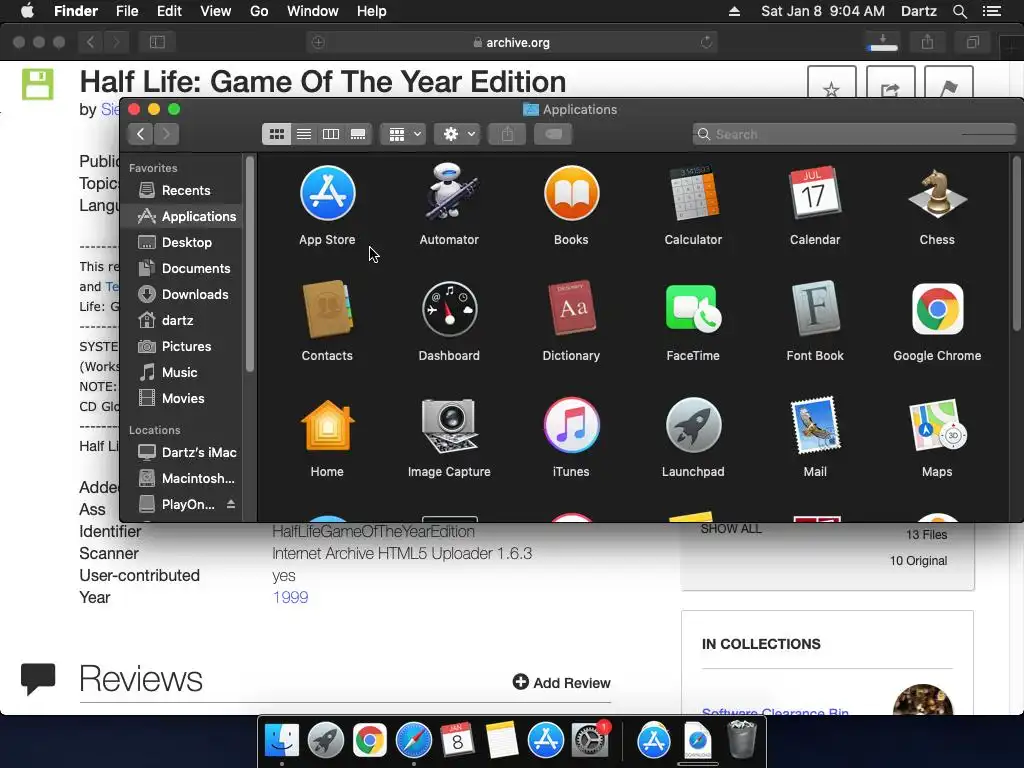Select Google Chrome in Applications folder

(x=937, y=309)
